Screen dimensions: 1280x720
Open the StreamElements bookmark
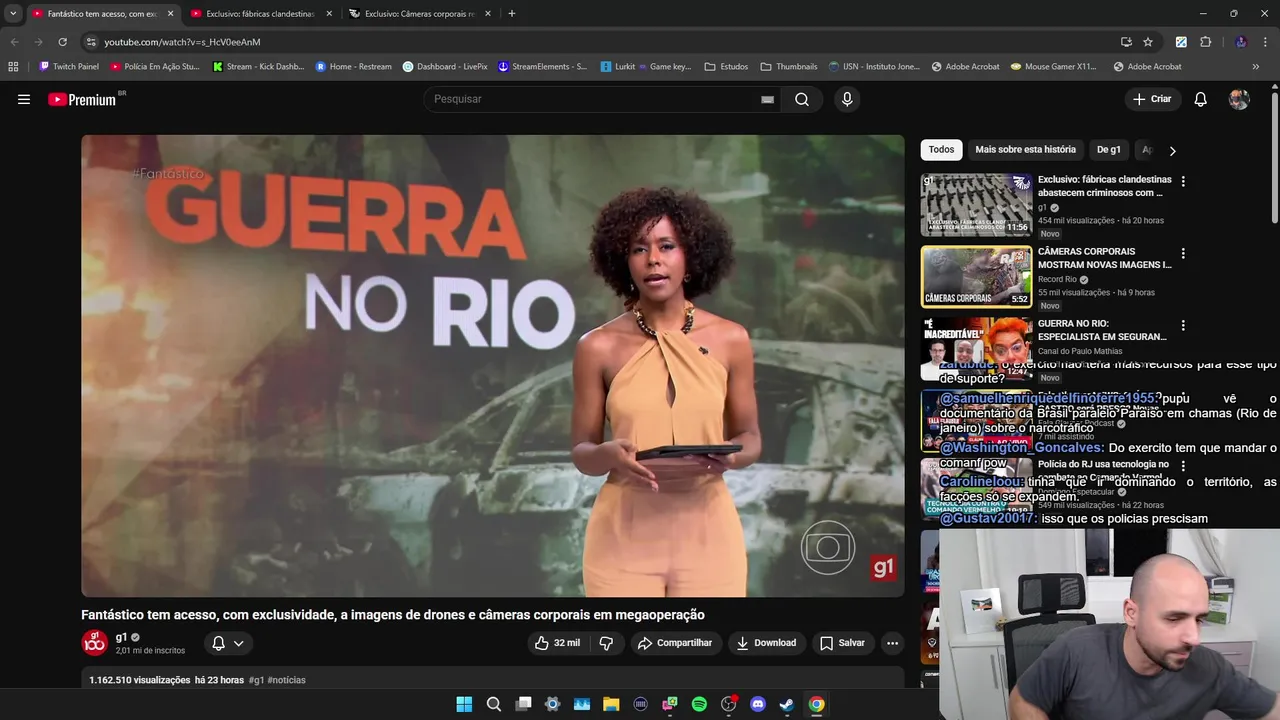[542, 67]
